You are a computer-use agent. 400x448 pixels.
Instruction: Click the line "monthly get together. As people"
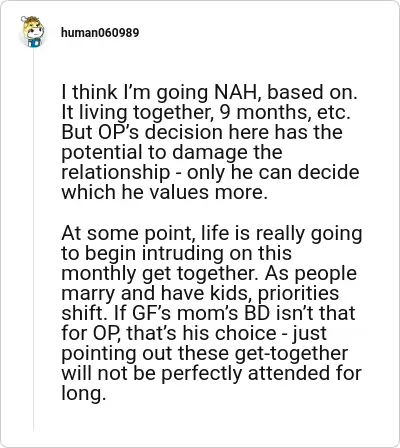pyautogui.click(x=209, y=273)
